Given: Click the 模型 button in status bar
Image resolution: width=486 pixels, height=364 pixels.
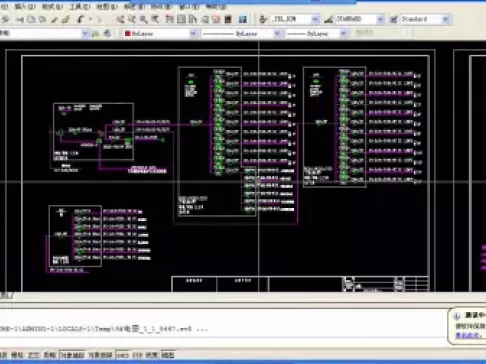Looking at the screenshot, I should click(168, 355).
